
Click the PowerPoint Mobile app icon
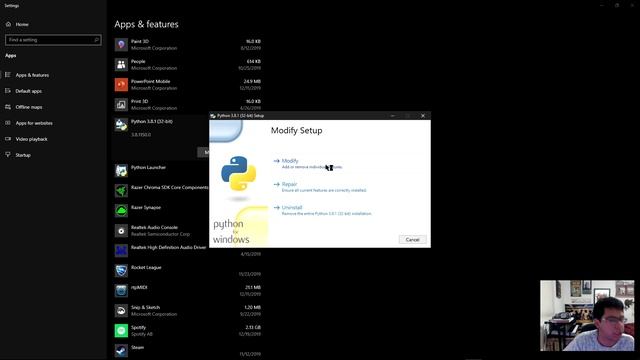click(121, 84)
